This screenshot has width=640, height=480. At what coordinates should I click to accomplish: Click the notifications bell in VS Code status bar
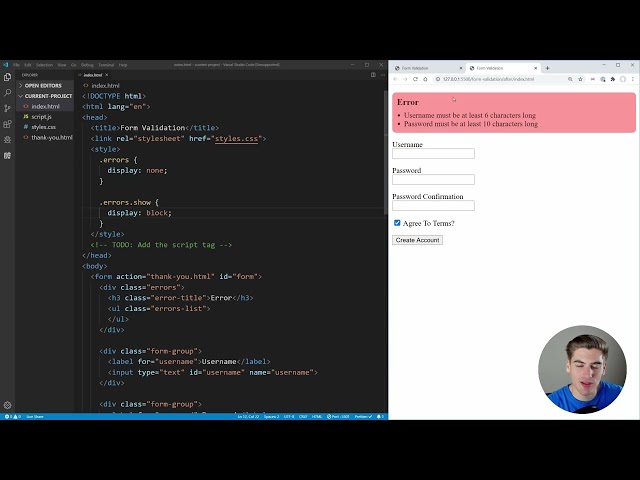pos(380,417)
